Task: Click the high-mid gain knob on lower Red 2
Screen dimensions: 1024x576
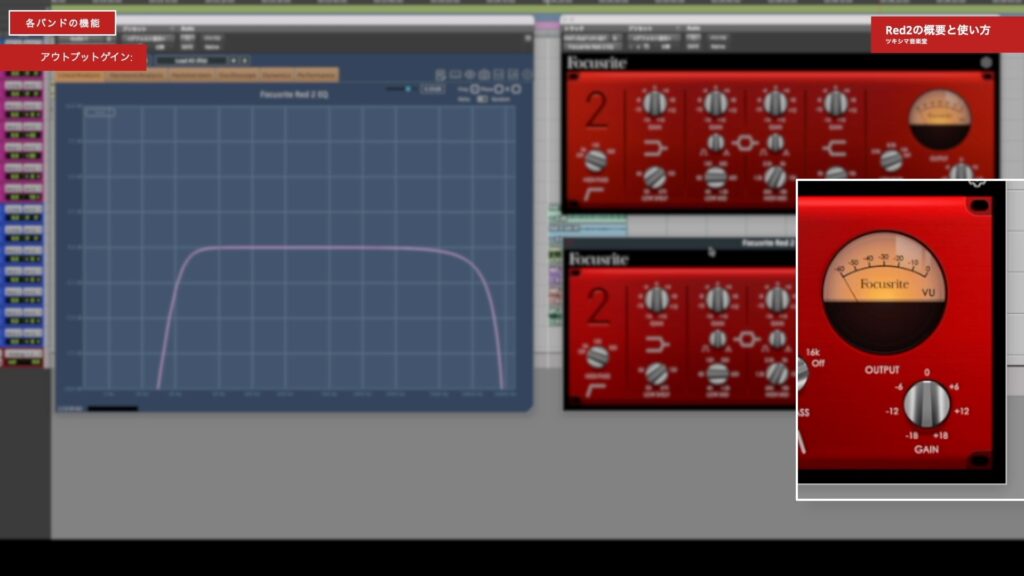Action: coord(776,300)
